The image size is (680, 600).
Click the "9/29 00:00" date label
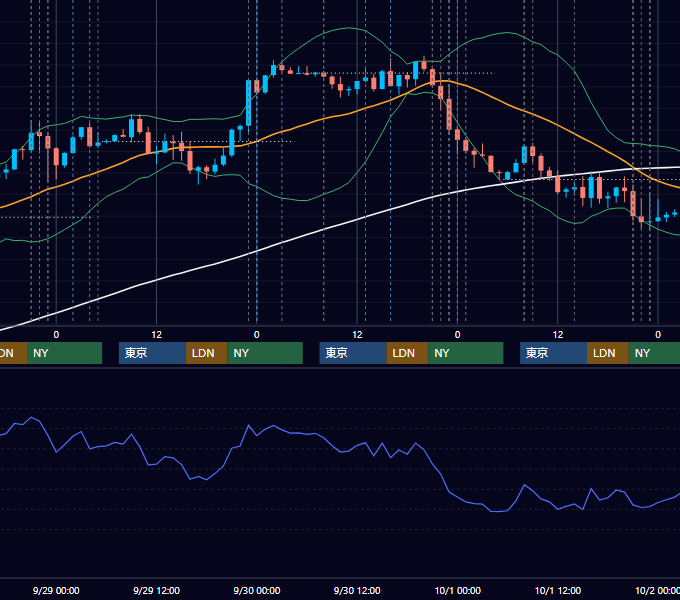coord(56,590)
